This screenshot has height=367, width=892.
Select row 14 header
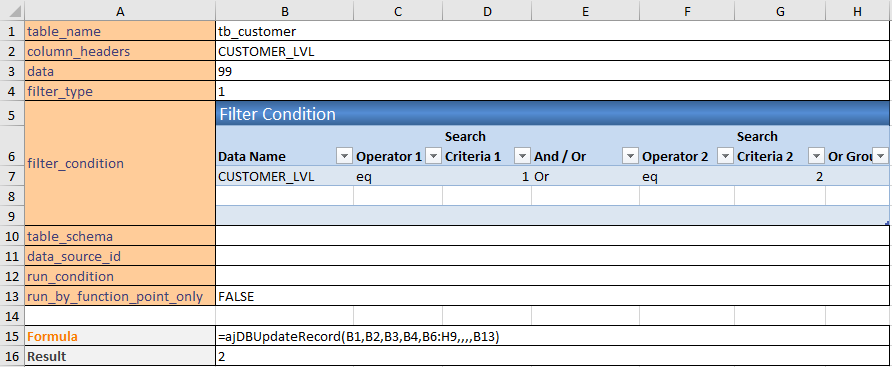(x=12, y=316)
